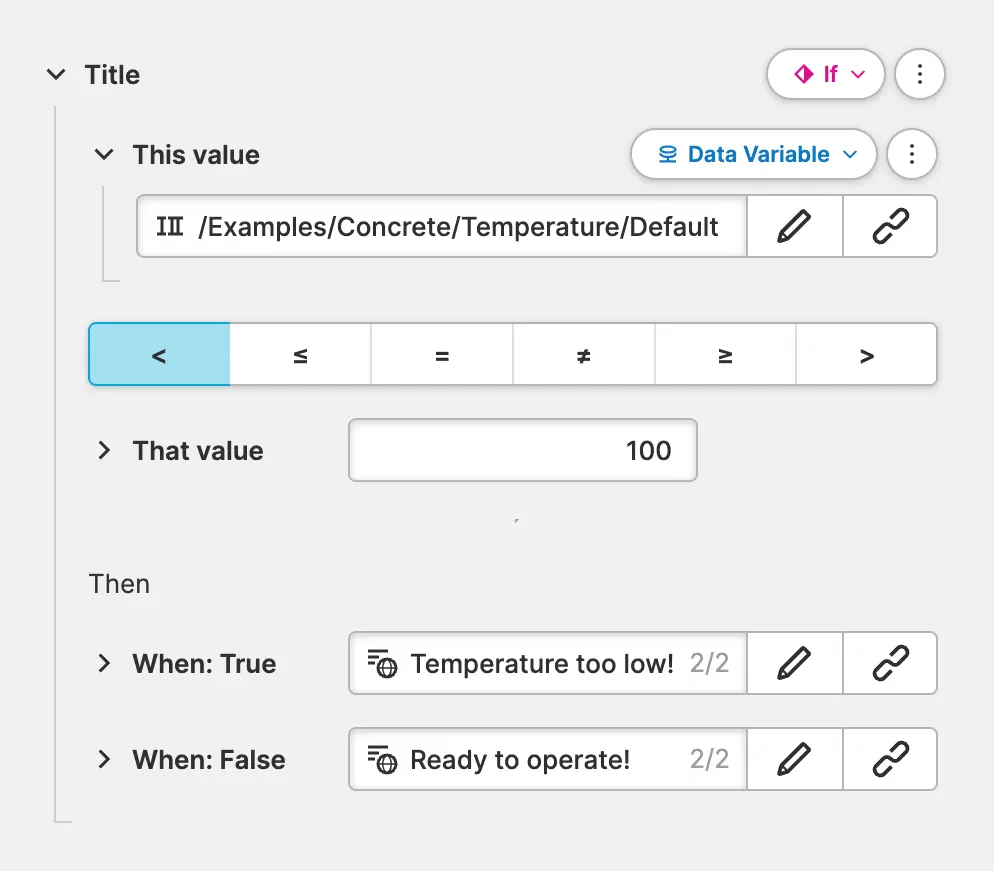This screenshot has height=871, width=994.
Task: Select the equals operator
Action: coord(442,355)
